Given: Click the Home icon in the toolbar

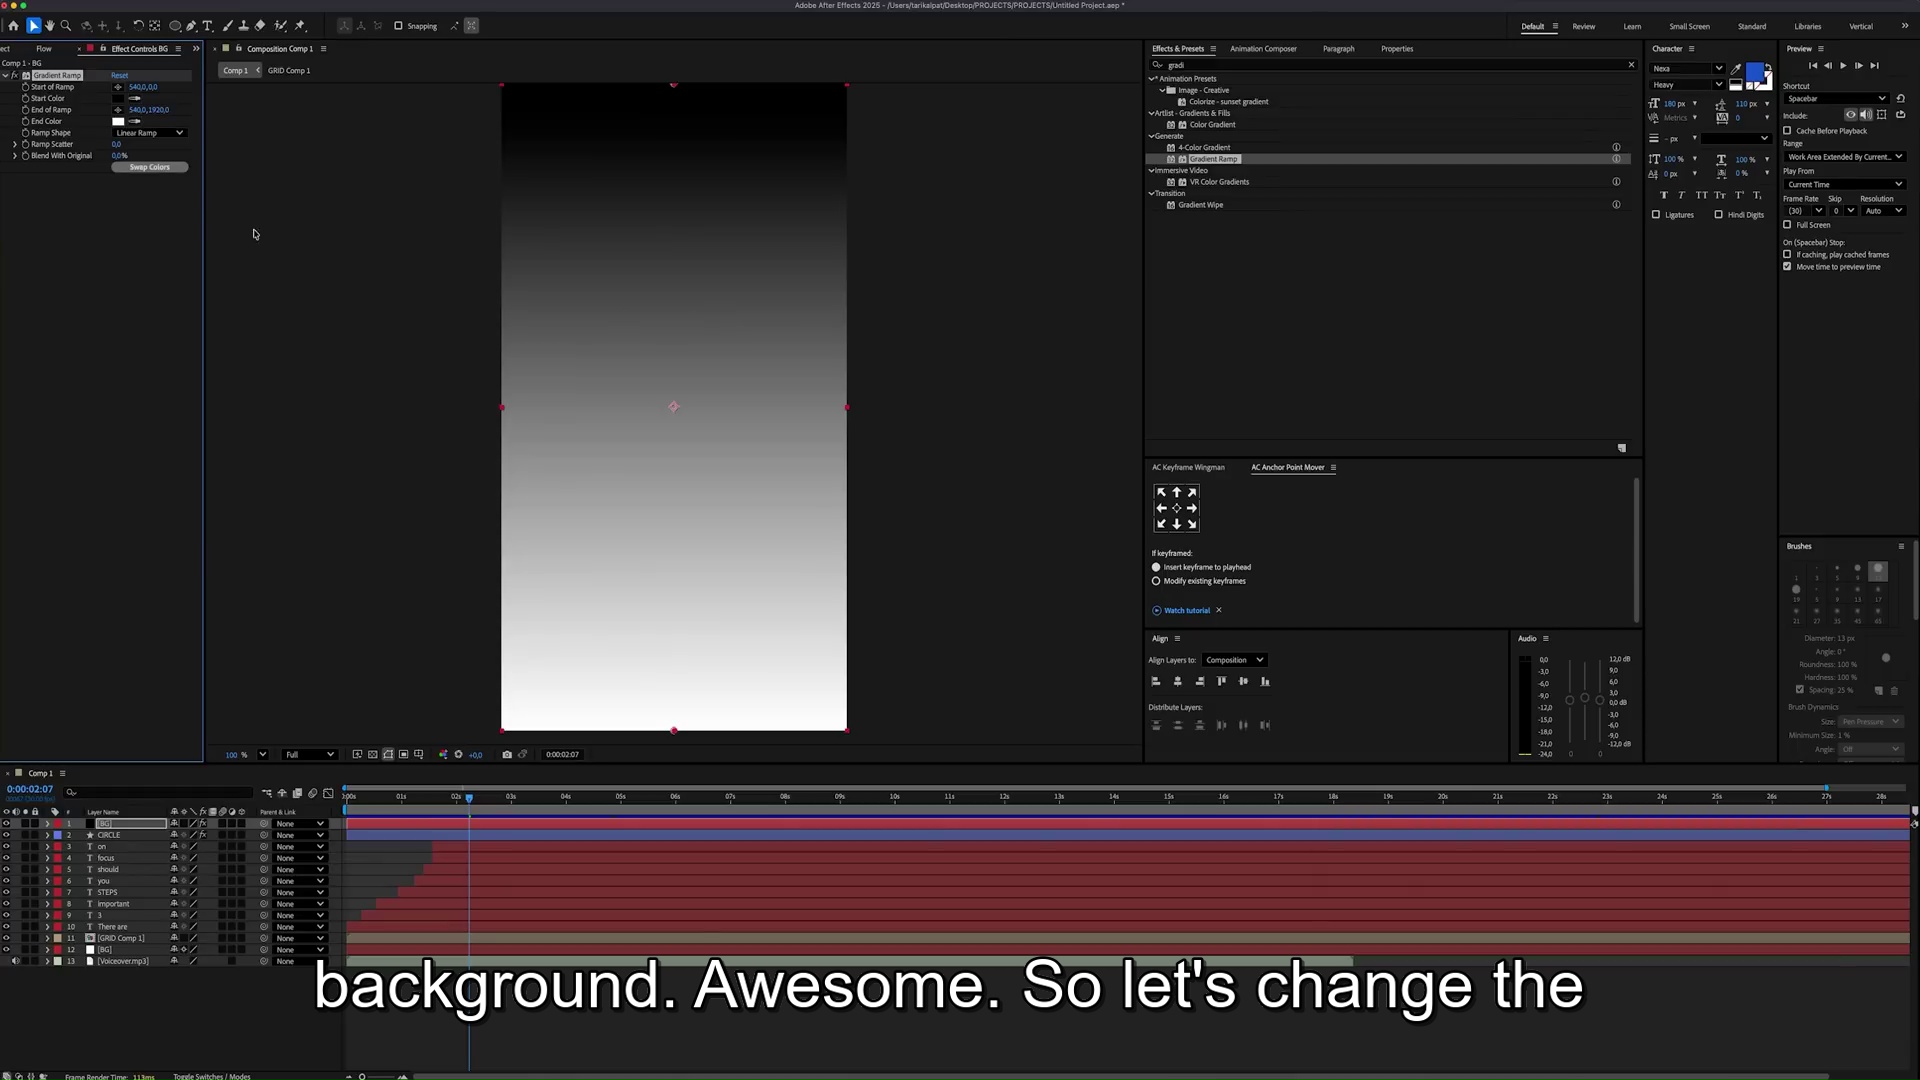Looking at the screenshot, I should coord(13,26).
